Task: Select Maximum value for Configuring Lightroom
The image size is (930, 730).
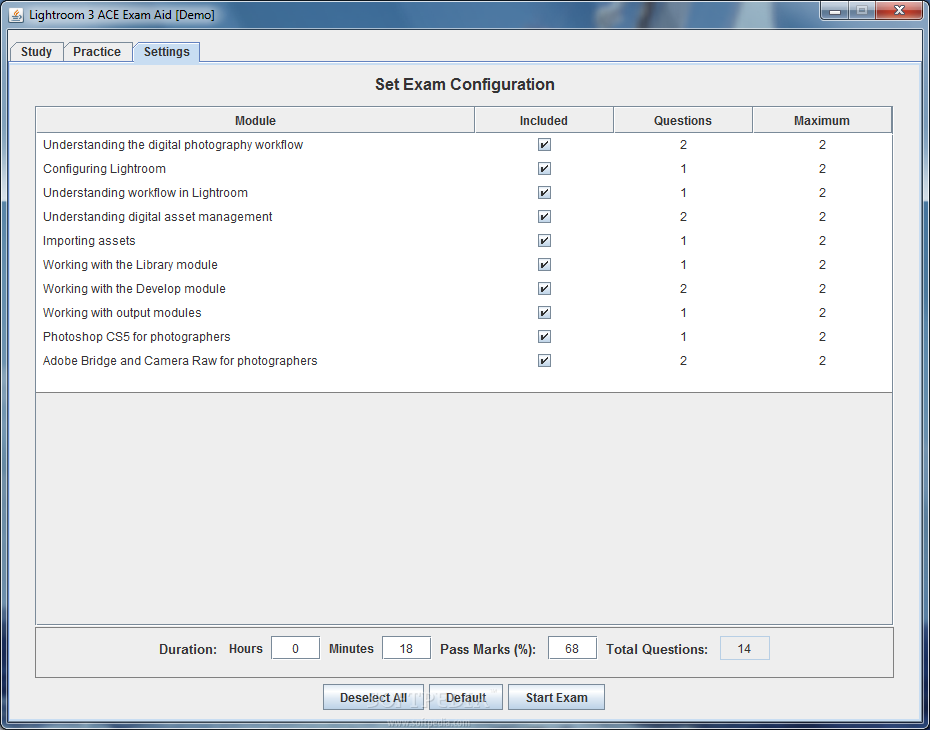Action: click(822, 169)
